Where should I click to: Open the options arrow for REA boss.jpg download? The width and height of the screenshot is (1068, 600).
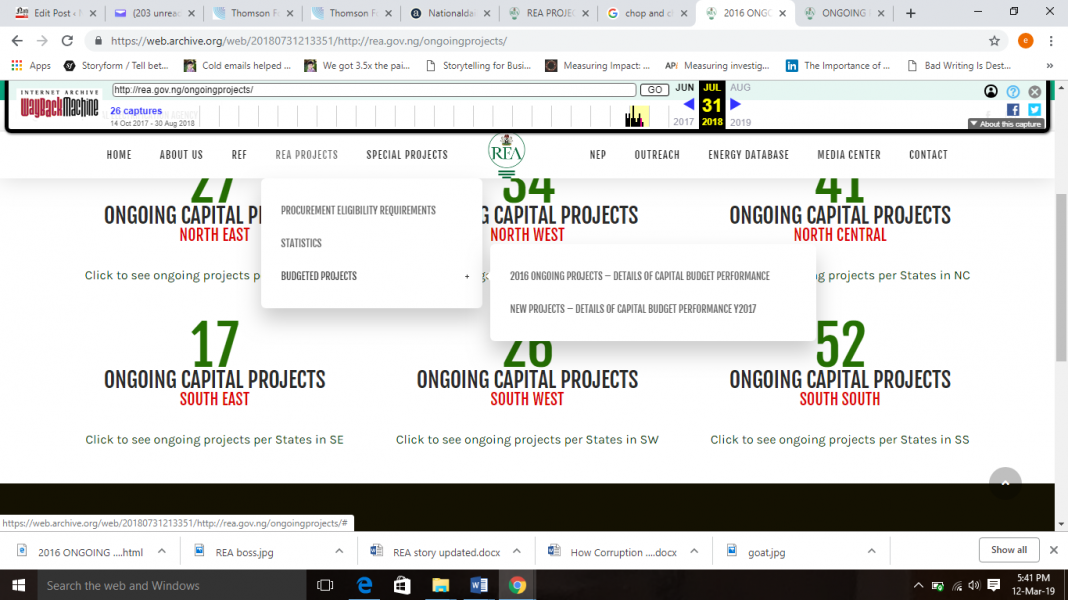pos(338,551)
